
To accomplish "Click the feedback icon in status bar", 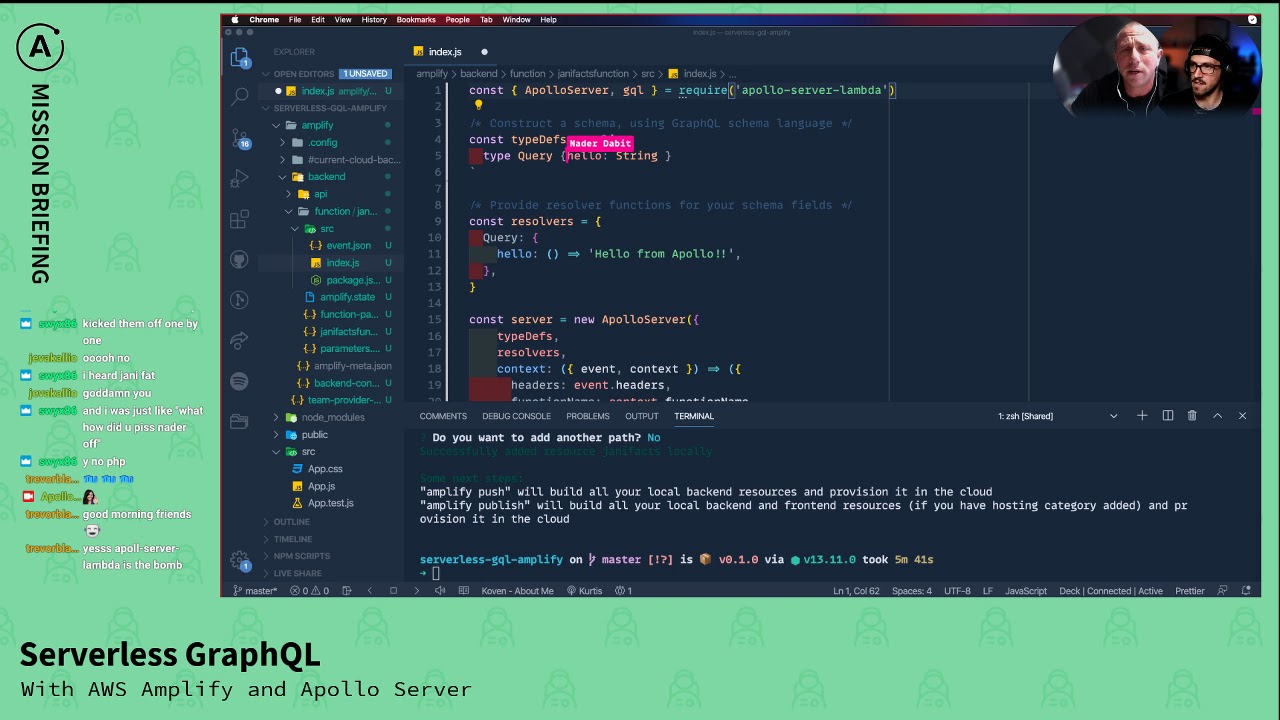I will (x=1222, y=591).
